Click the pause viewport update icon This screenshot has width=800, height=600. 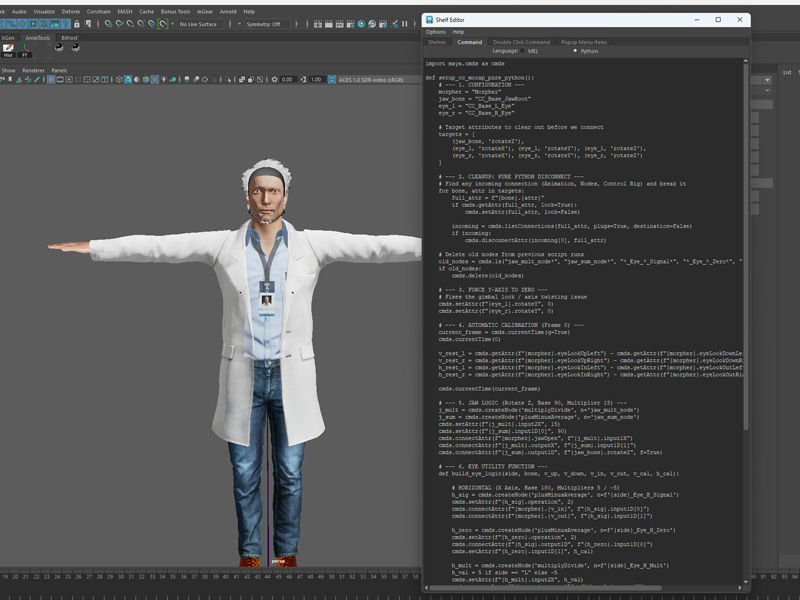(x=404, y=24)
